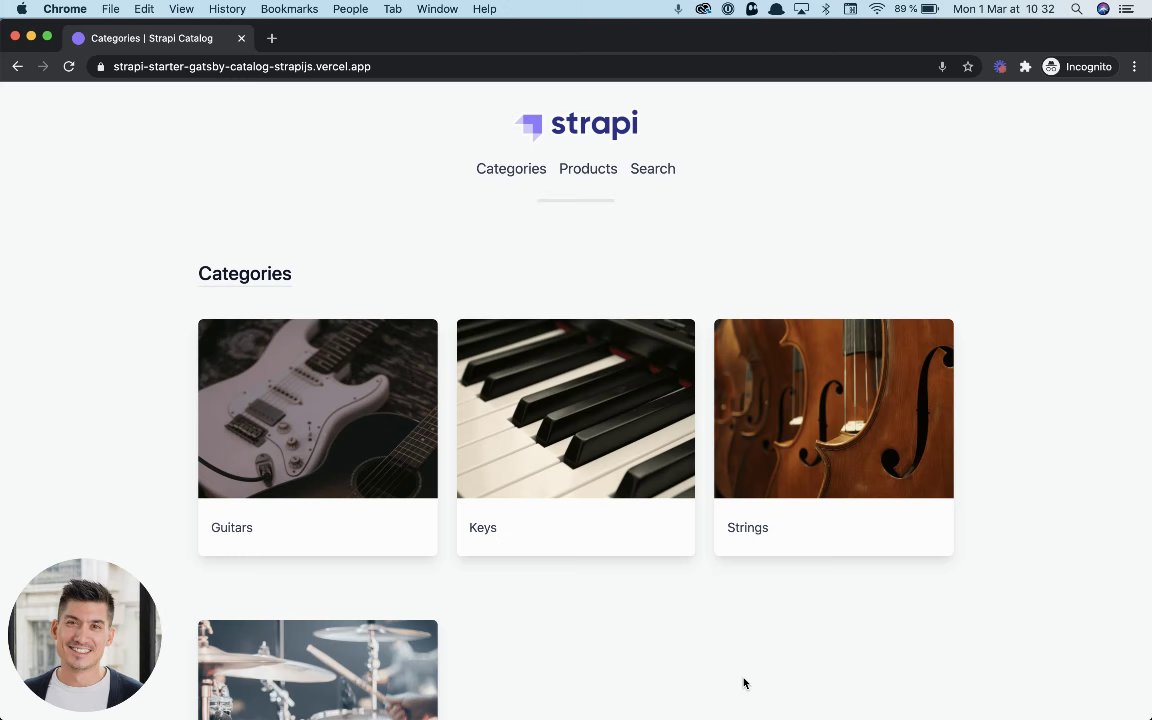
Task: Click the battery status icon
Action: (x=930, y=9)
